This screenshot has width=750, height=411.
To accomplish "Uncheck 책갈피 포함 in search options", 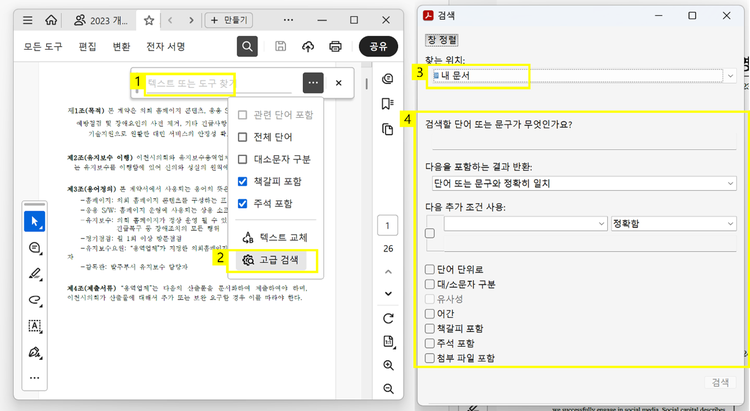I will click(243, 181).
